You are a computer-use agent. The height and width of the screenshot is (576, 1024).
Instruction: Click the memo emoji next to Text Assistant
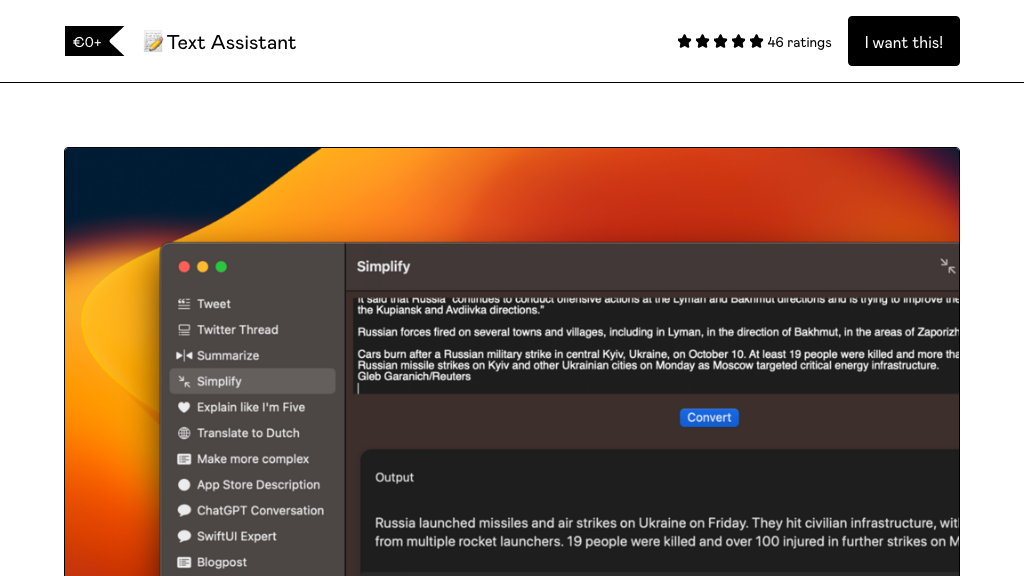tap(152, 42)
